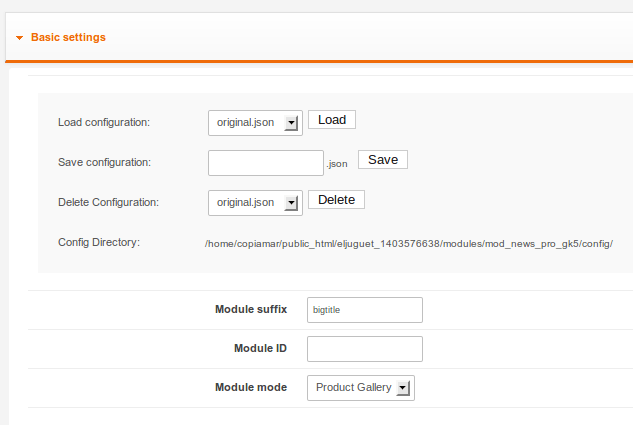Click the Delete button
The image size is (633, 425).
[x=336, y=200]
